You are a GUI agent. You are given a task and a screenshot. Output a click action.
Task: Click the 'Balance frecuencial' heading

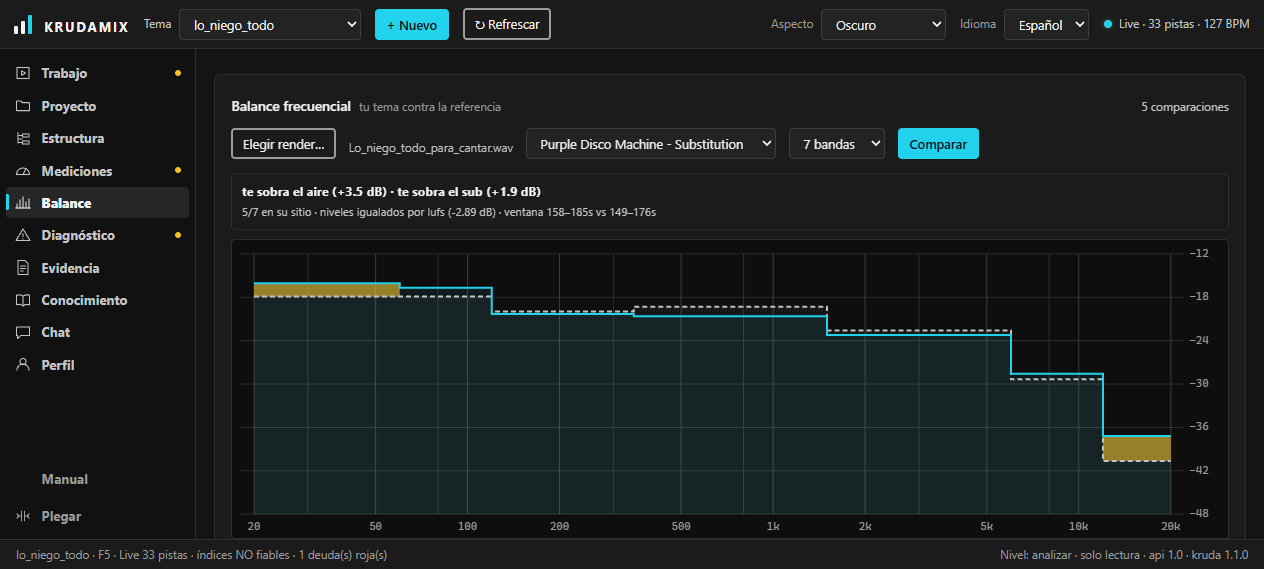[291, 106]
